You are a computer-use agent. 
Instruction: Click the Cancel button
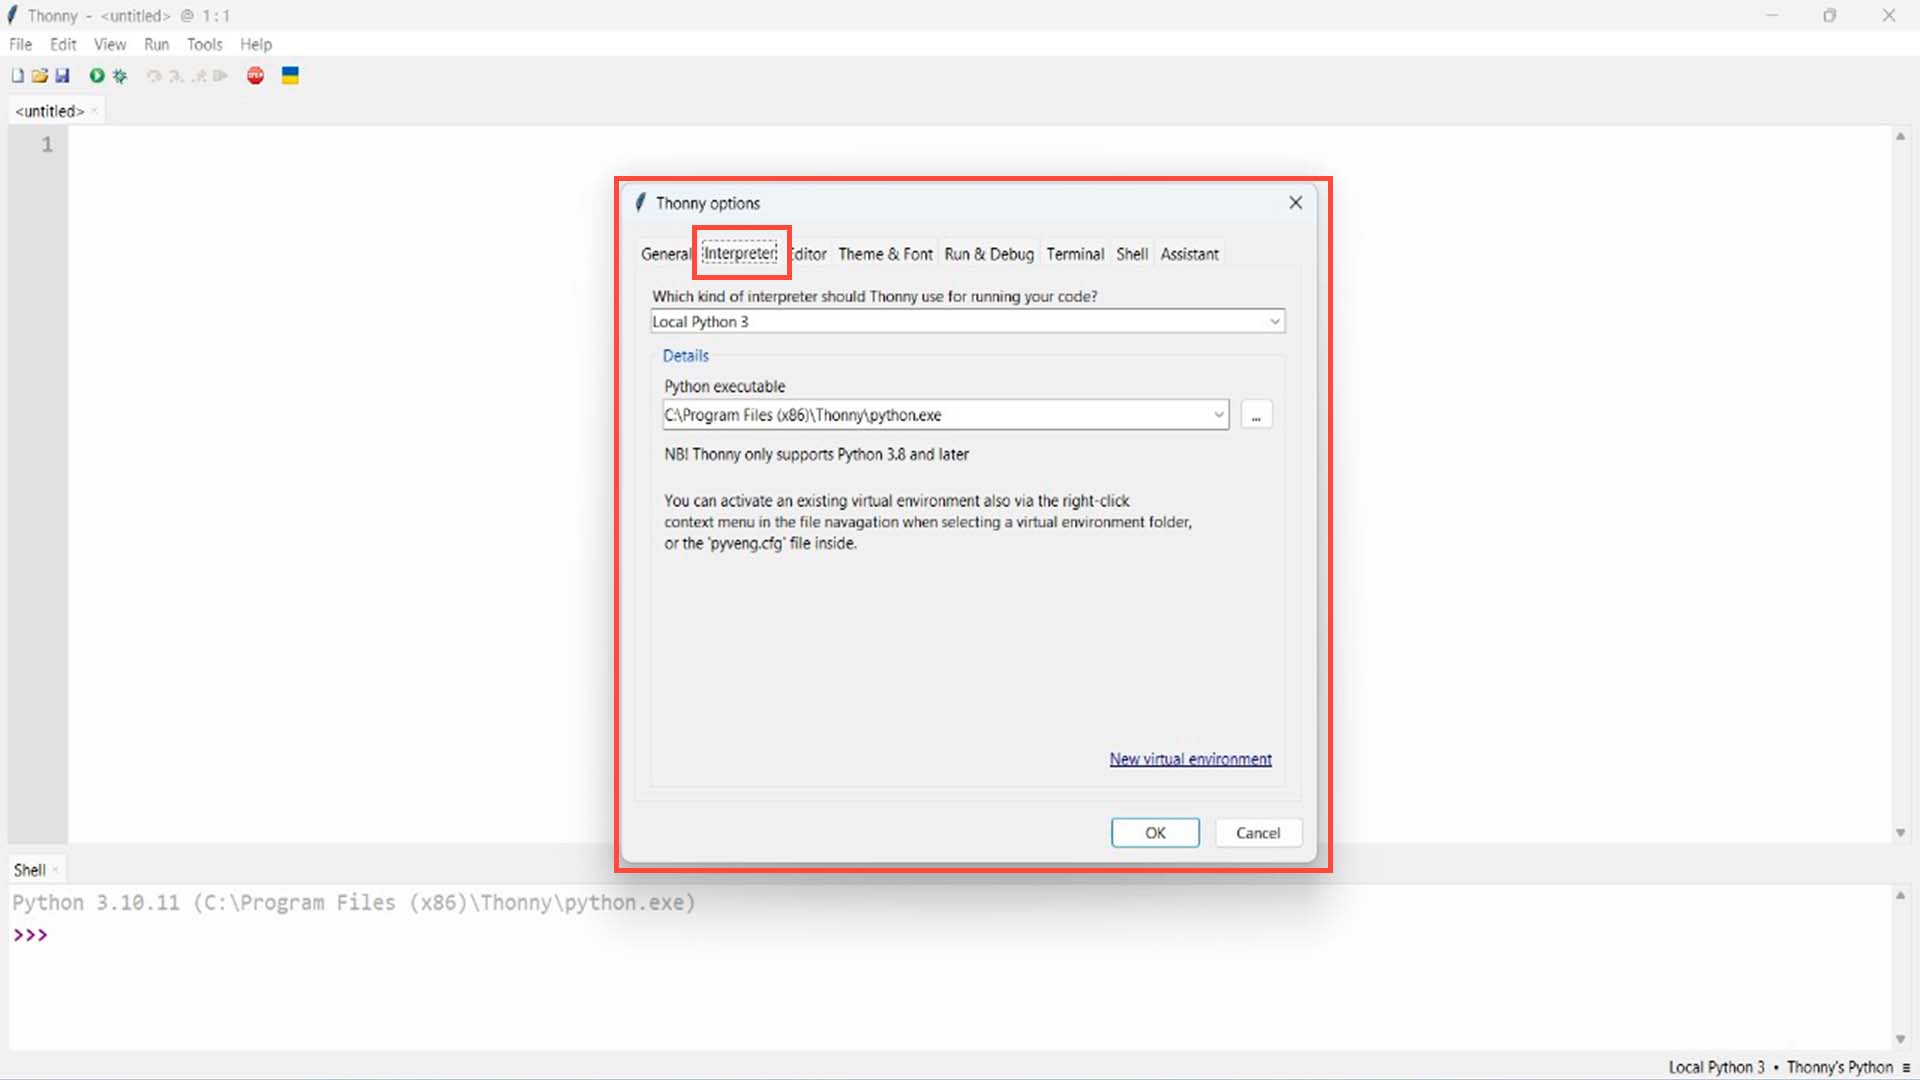[x=1258, y=833]
